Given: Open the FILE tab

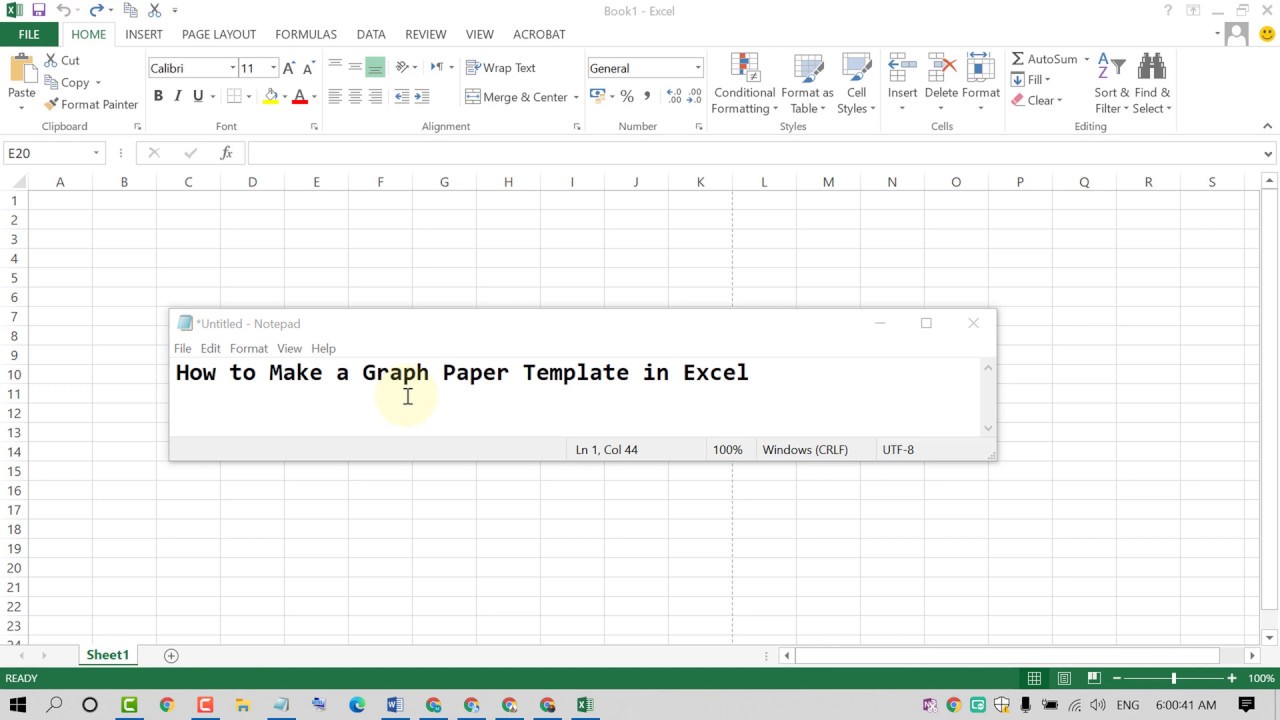Looking at the screenshot, I should (x=29, y=34).
